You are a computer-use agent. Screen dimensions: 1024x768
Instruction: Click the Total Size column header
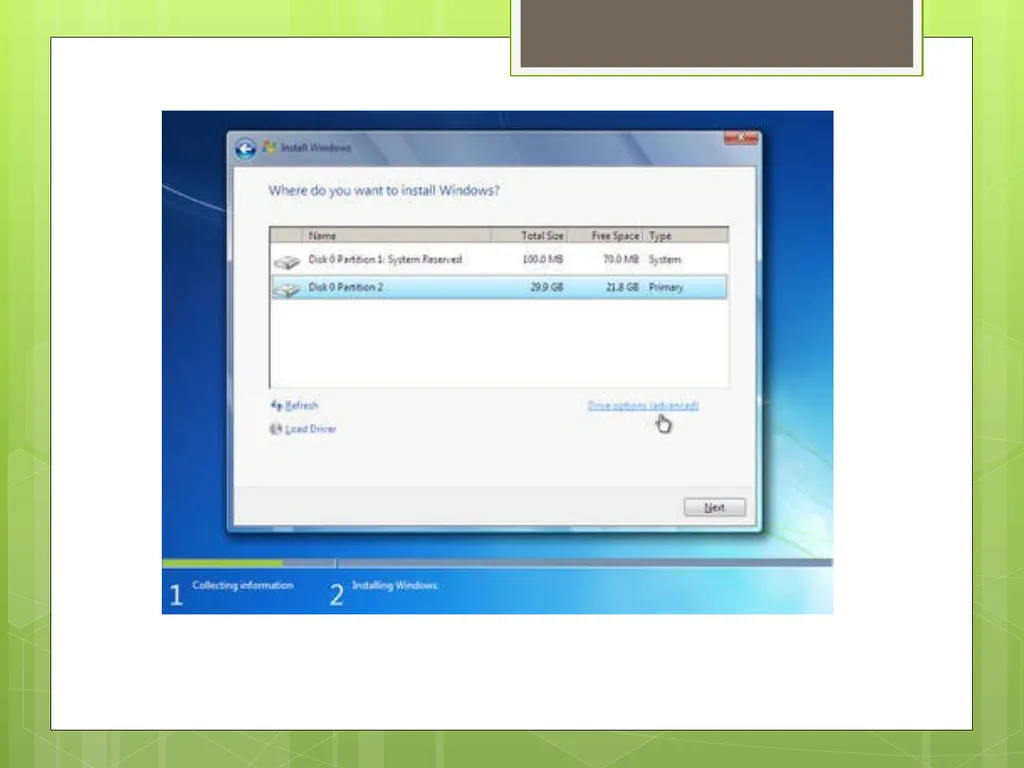(x=530, y=235)
